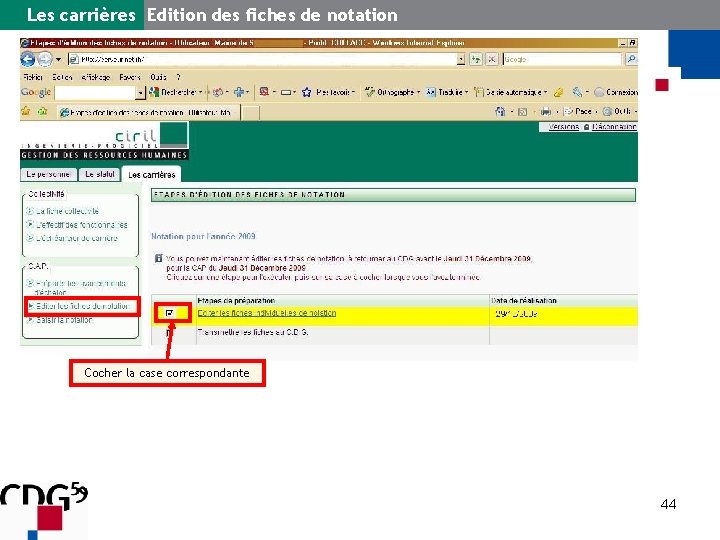Open the Page menu dropdown
The height and width of the screenshot is (540, 720).
[580, 112]
